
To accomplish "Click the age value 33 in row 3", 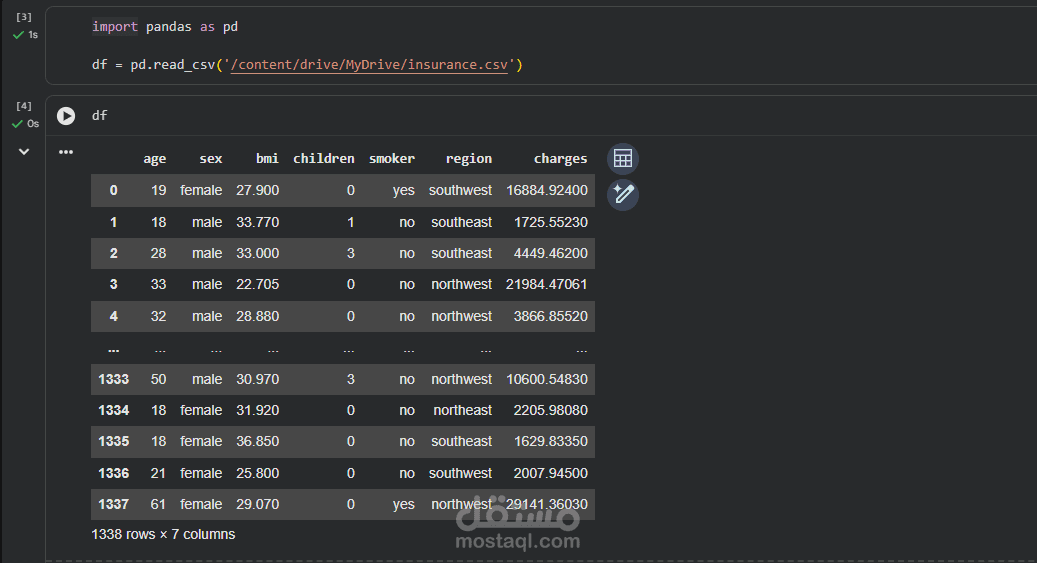I will point(159,284).
